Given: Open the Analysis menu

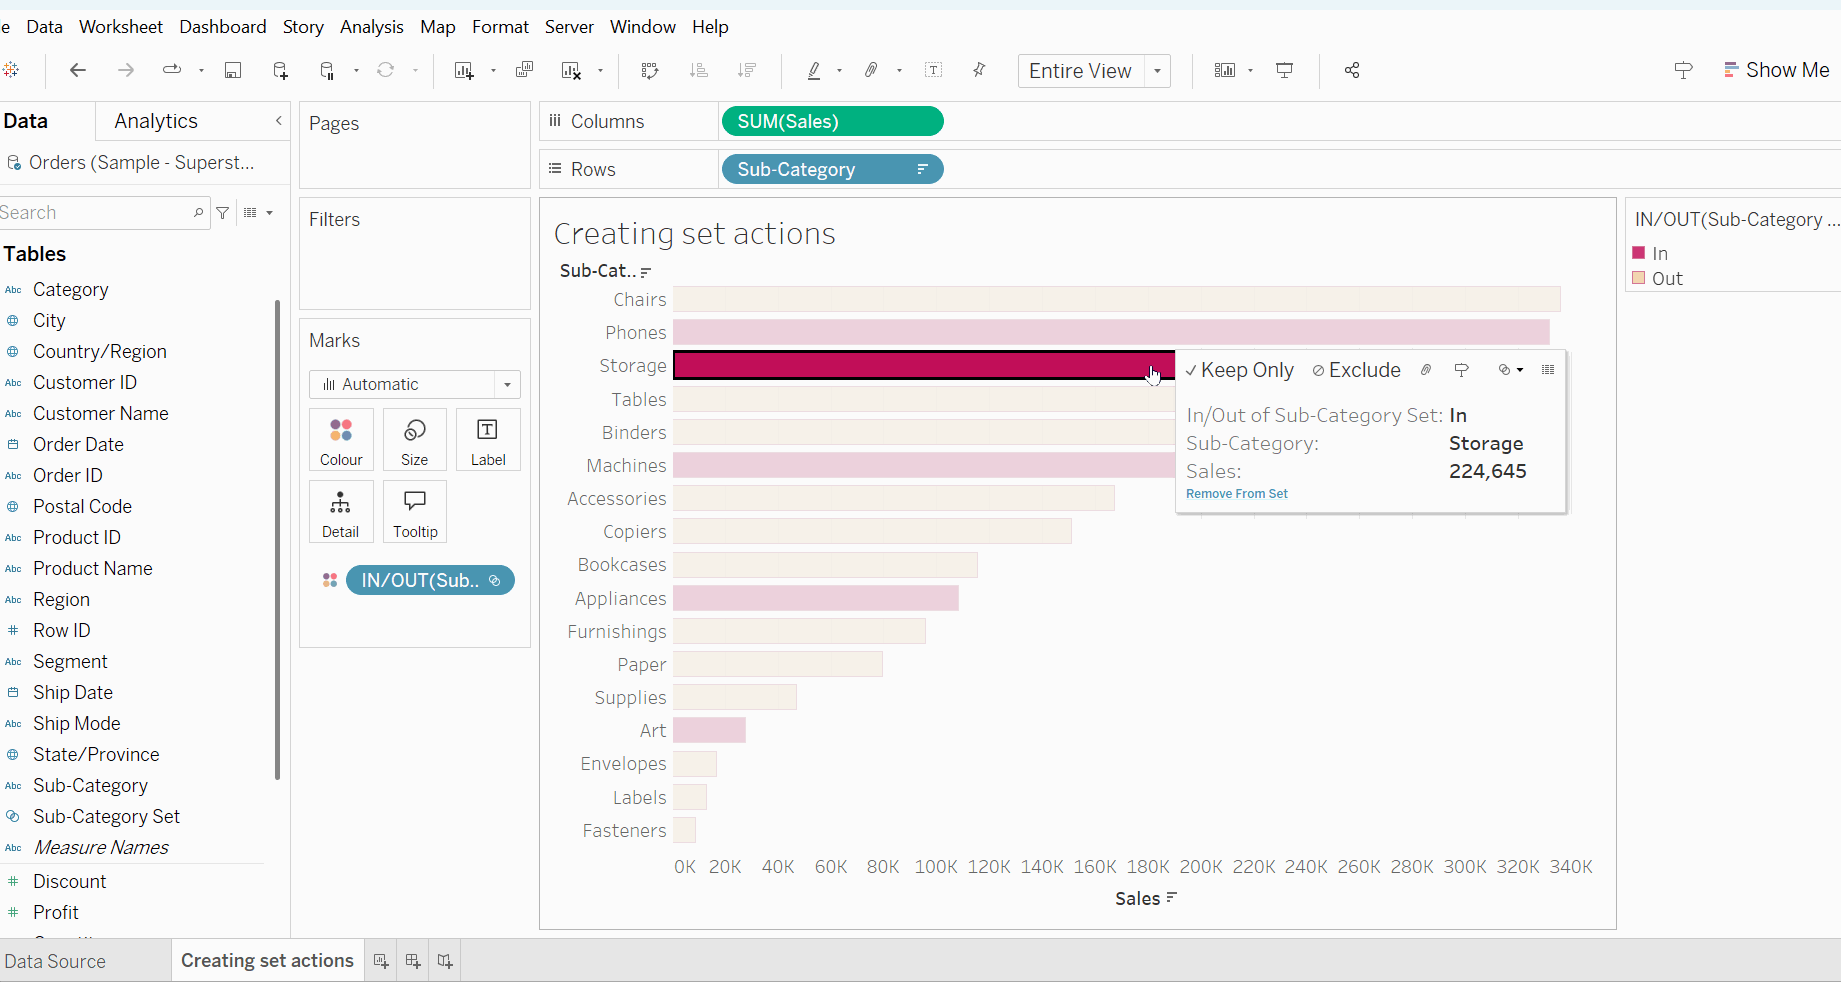Looking at the screenshot, I should (371, 27).
